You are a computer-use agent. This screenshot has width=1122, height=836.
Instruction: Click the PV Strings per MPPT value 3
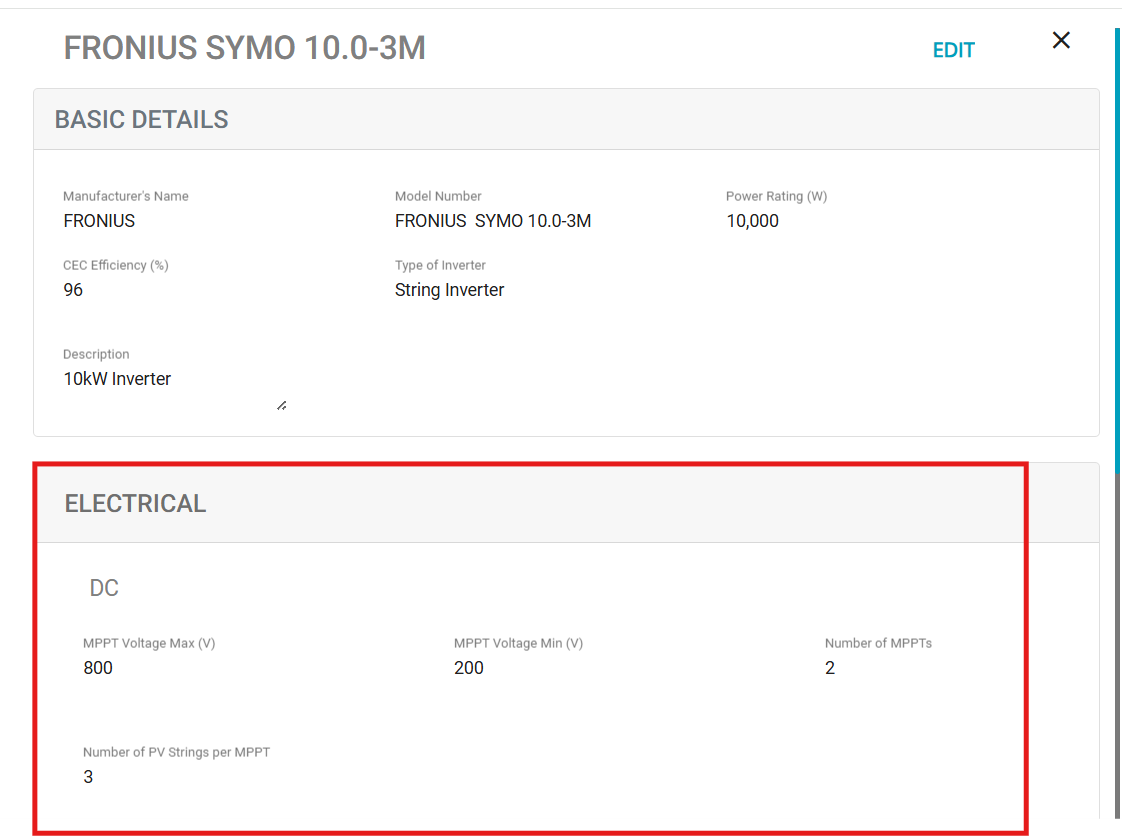pos(88,777)
